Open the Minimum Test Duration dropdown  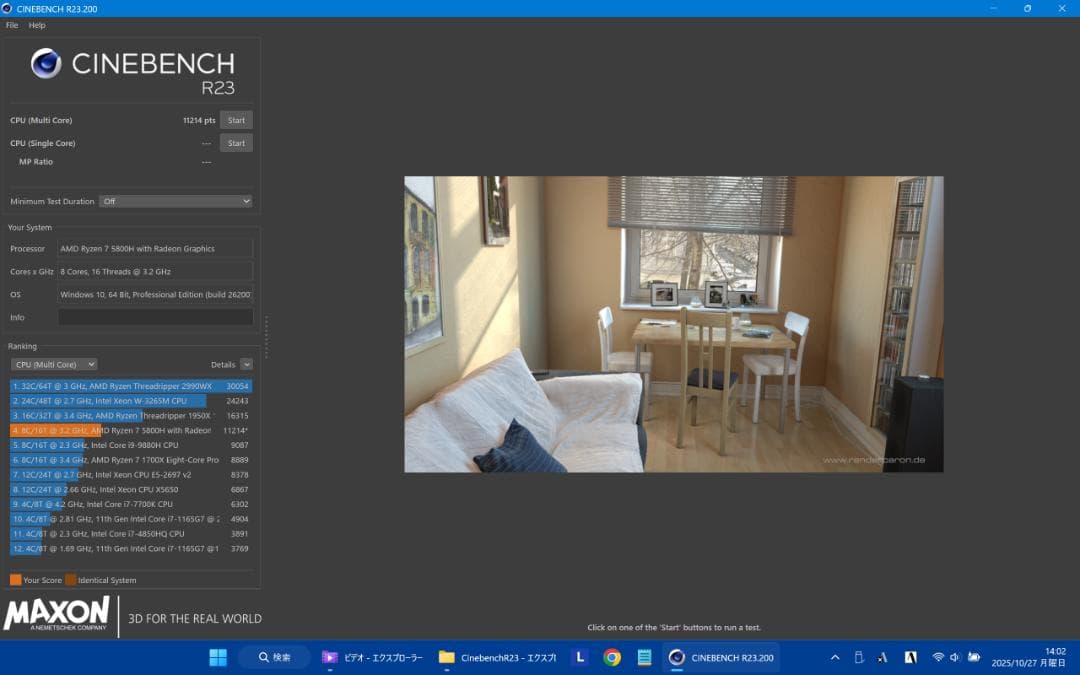point(176,201)
